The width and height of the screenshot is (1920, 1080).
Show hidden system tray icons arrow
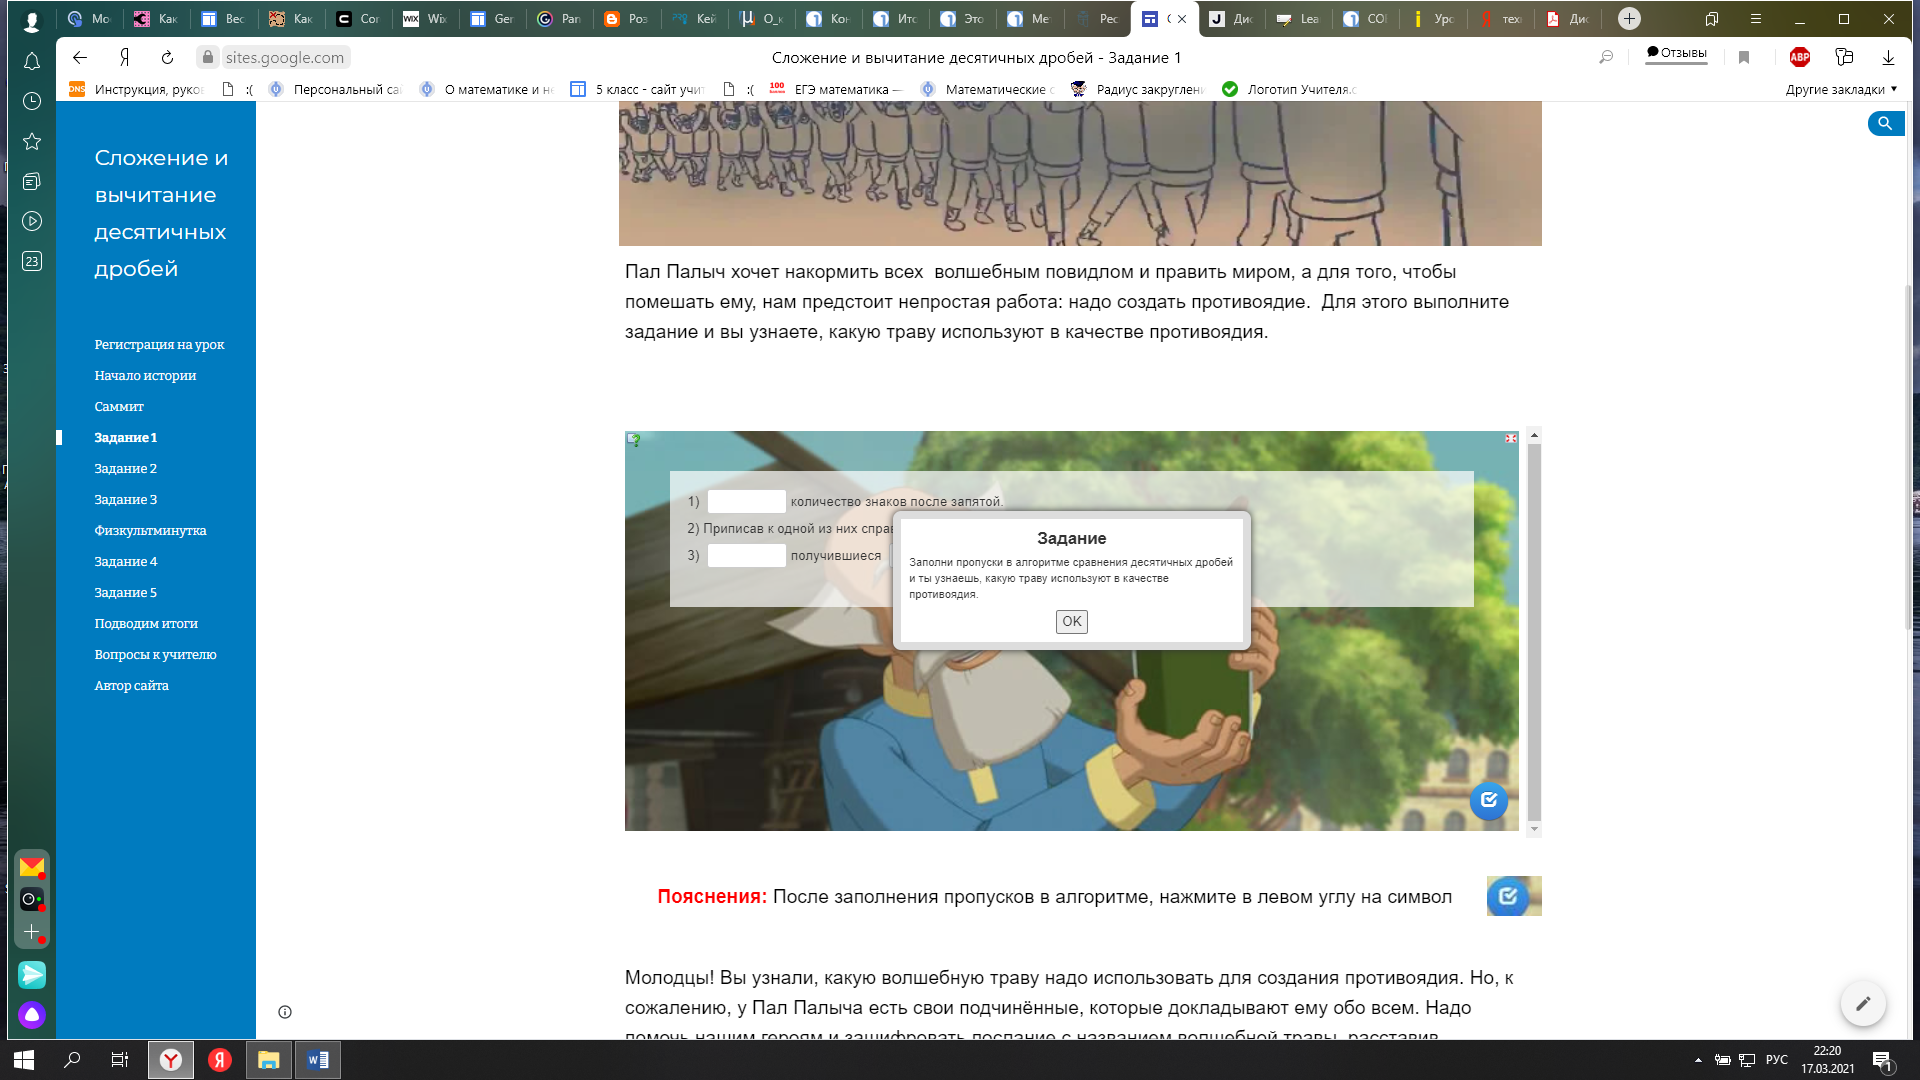coord(1698,1060)
